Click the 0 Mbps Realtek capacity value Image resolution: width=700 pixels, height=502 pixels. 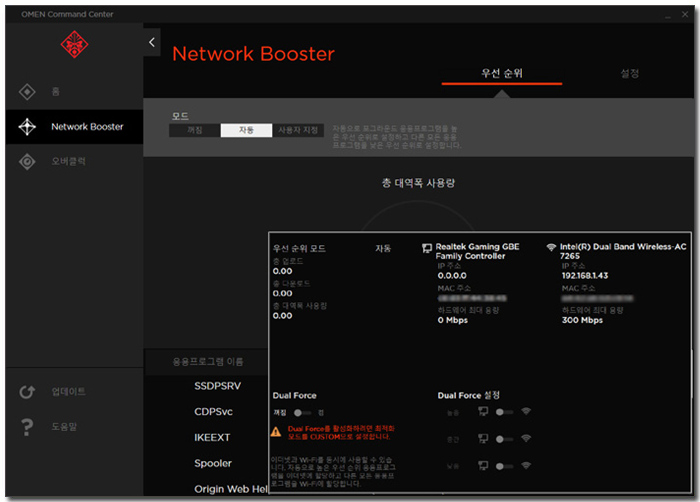(453, 320)
